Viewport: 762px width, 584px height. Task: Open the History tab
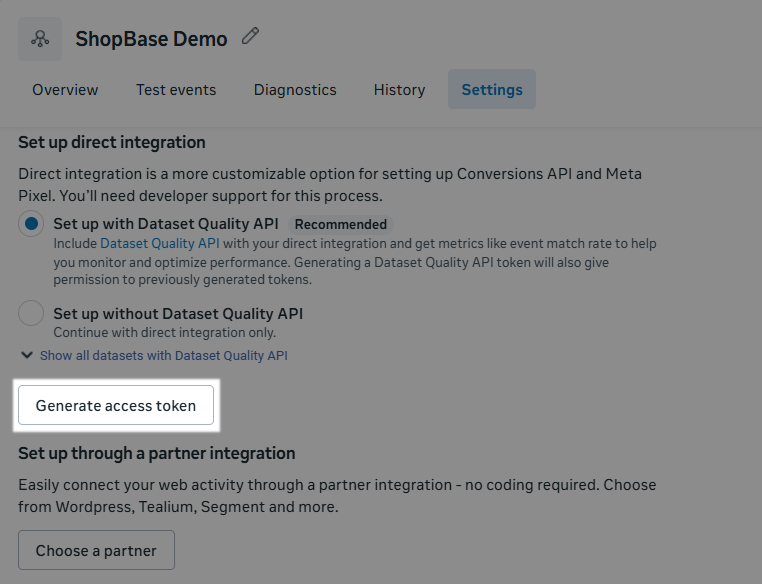(399, 90)
